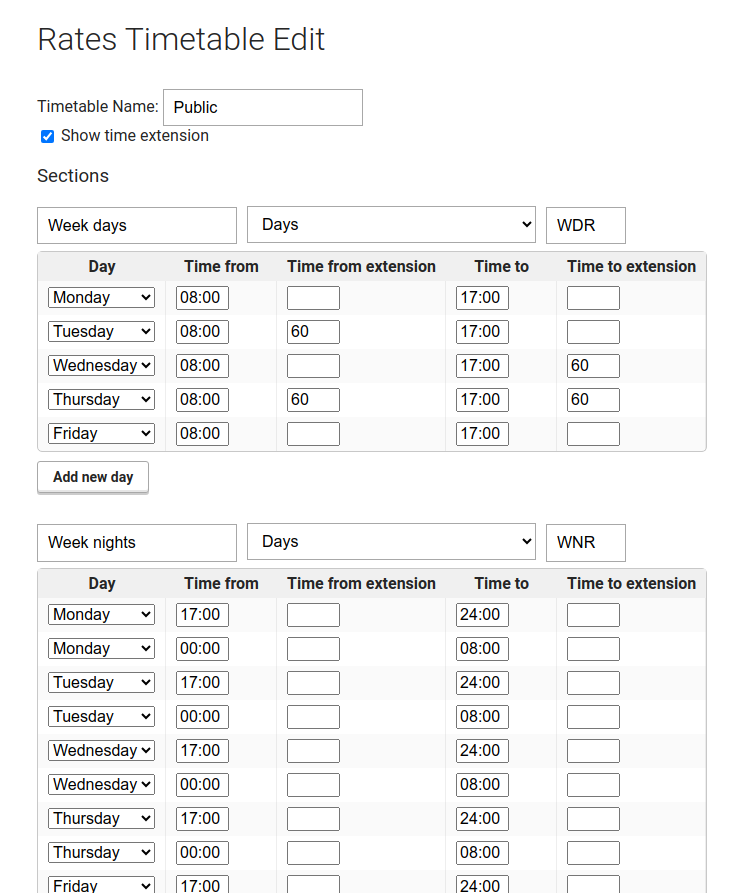This screenshot has width=752, height=893.
Task: Uncheck the Show time extension checkbox
Action: pyautogui.click(x=47, y=136)
